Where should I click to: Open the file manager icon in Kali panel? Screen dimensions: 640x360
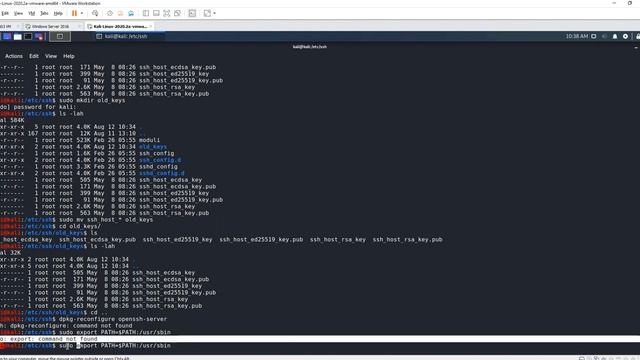click(18, 36)
